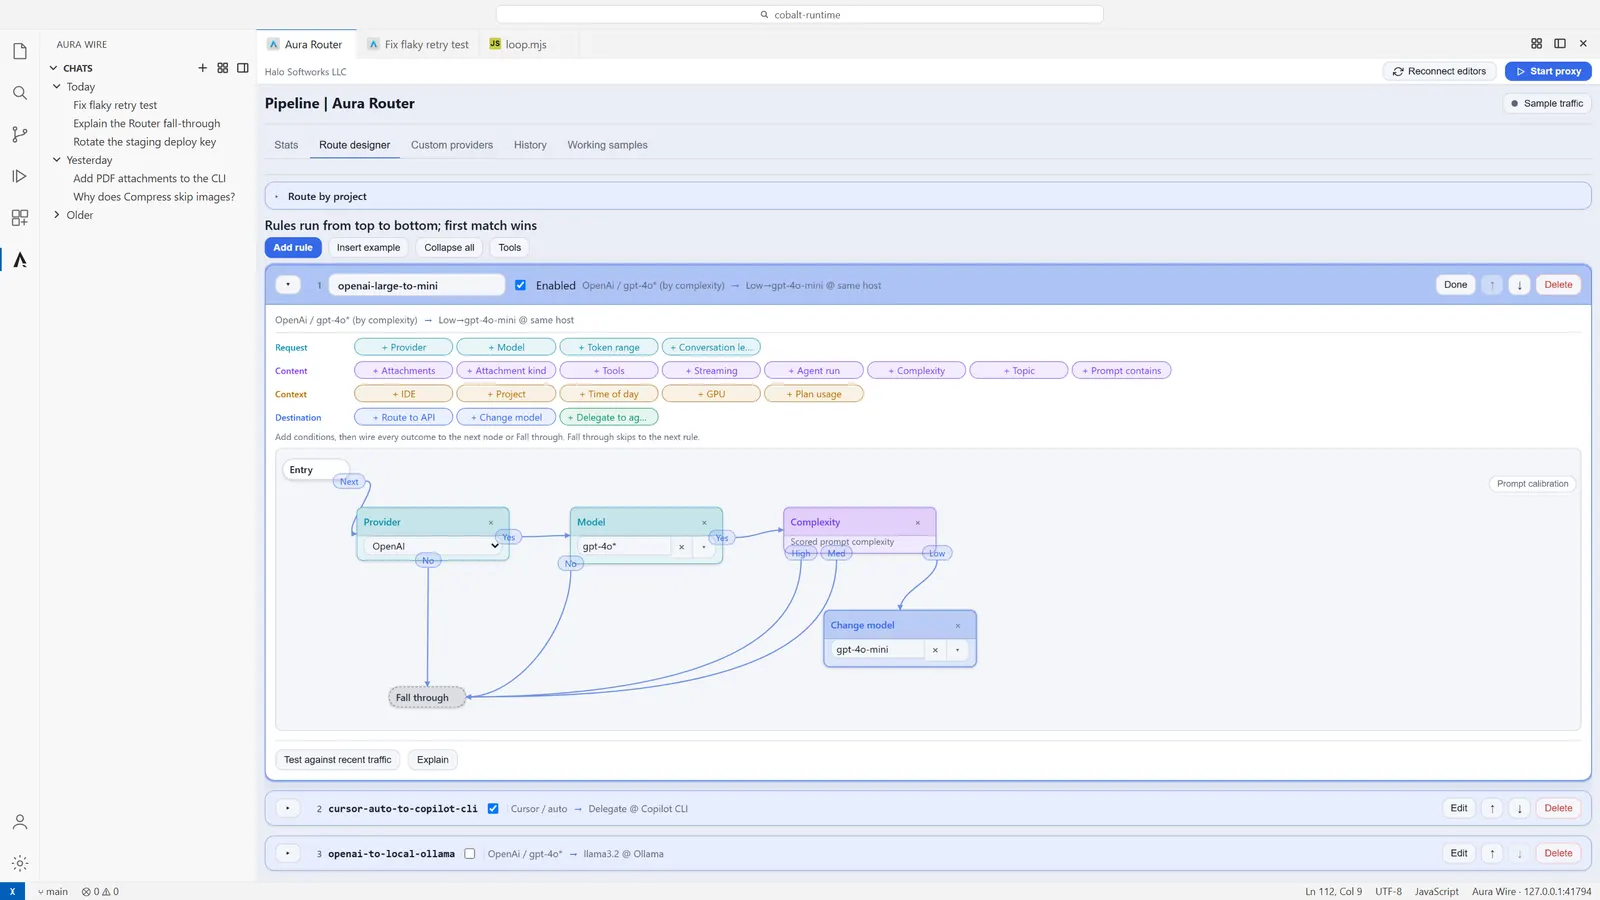Switch to the Stats tab
1600x900 pixels.
pos(286,145)
